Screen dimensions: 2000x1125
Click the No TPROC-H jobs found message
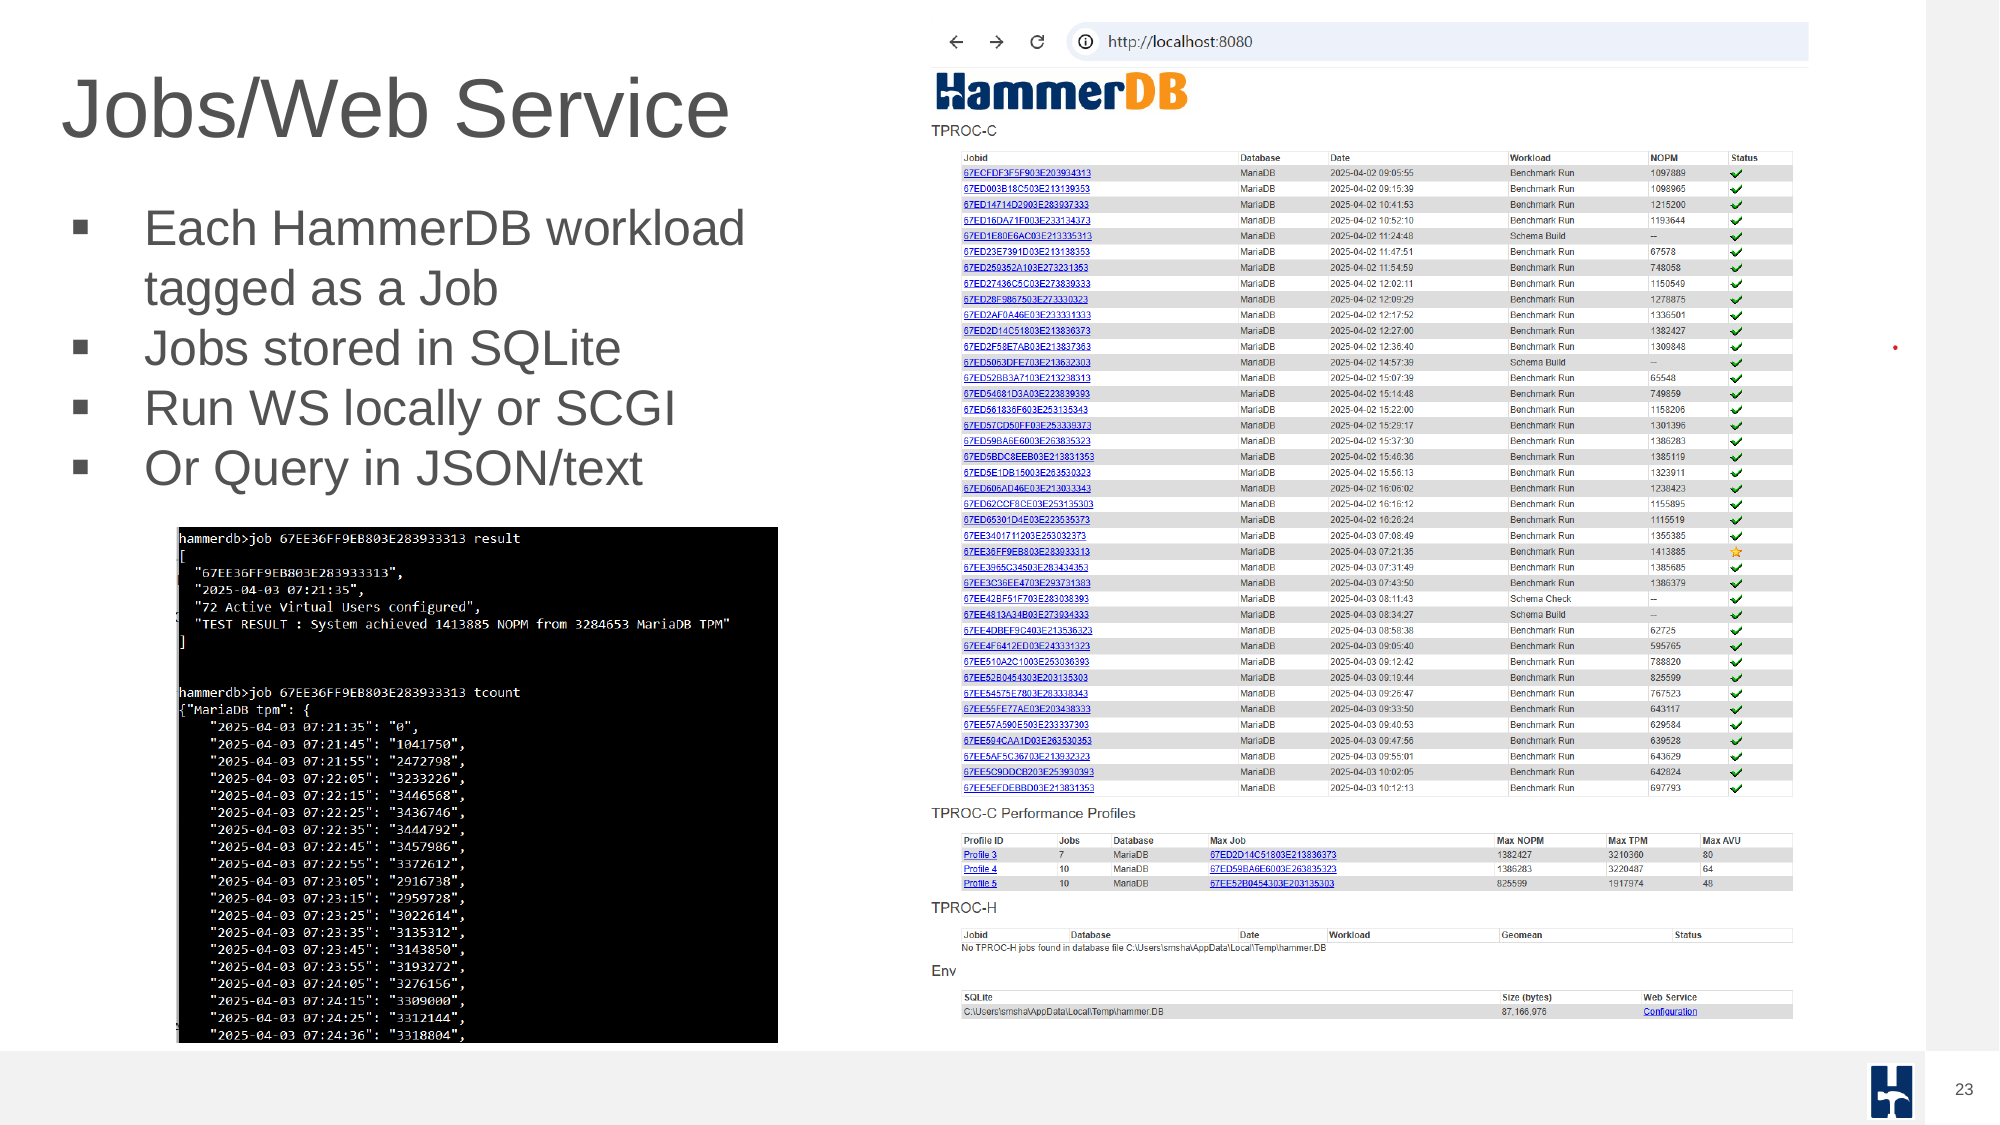click(x=1143, y=948)
